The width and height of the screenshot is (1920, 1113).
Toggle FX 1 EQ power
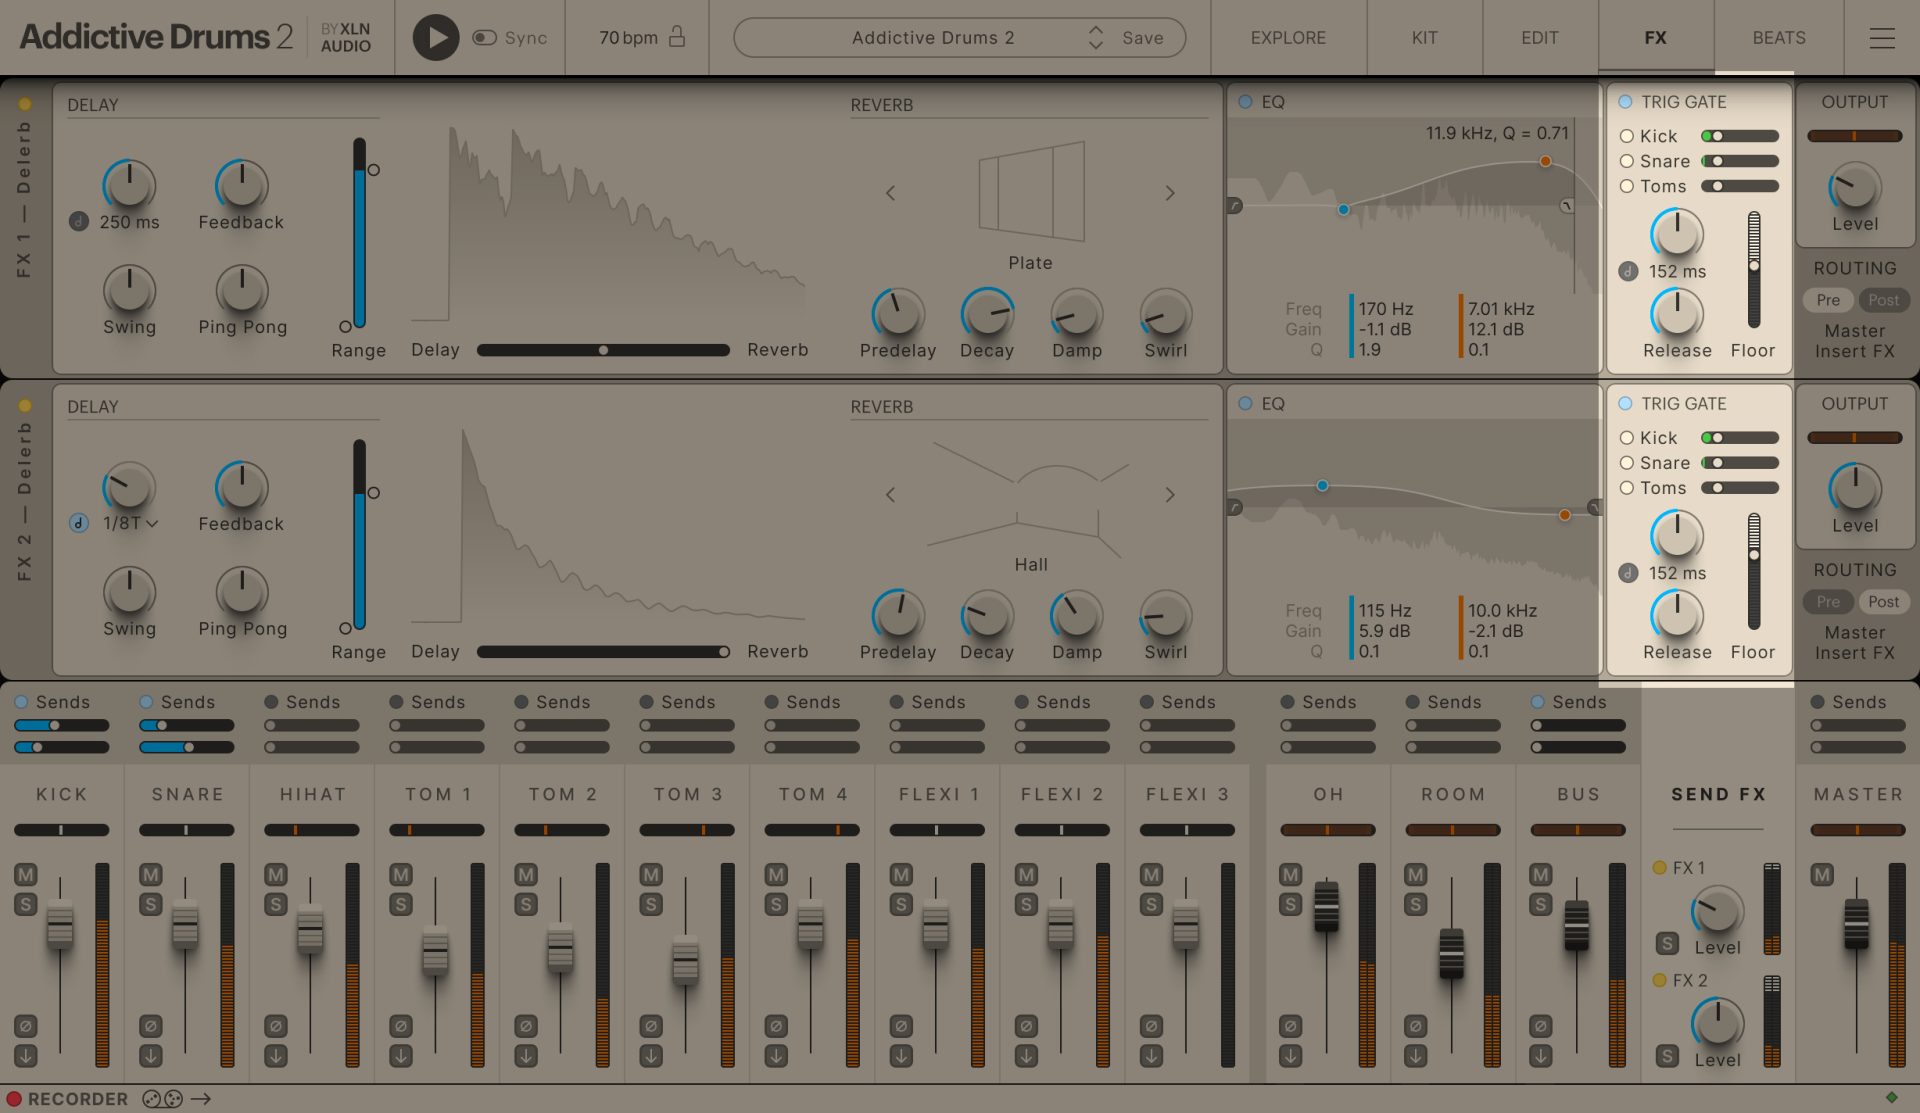(x=1245, y=101)
